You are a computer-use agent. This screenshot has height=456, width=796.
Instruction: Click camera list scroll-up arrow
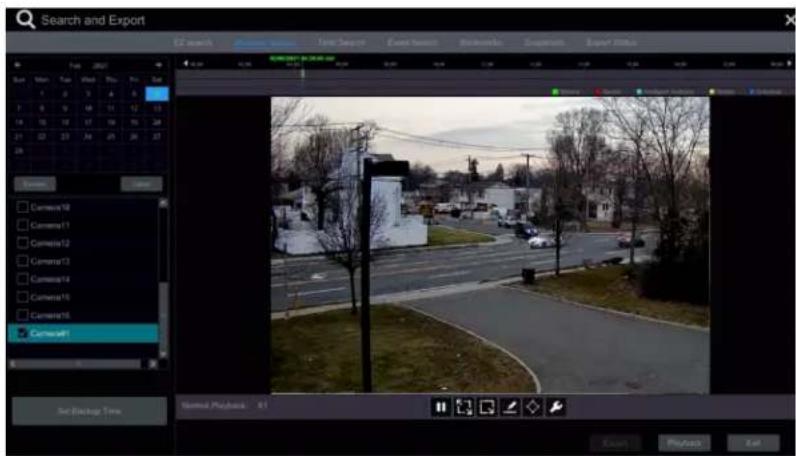tap(163, 203)
